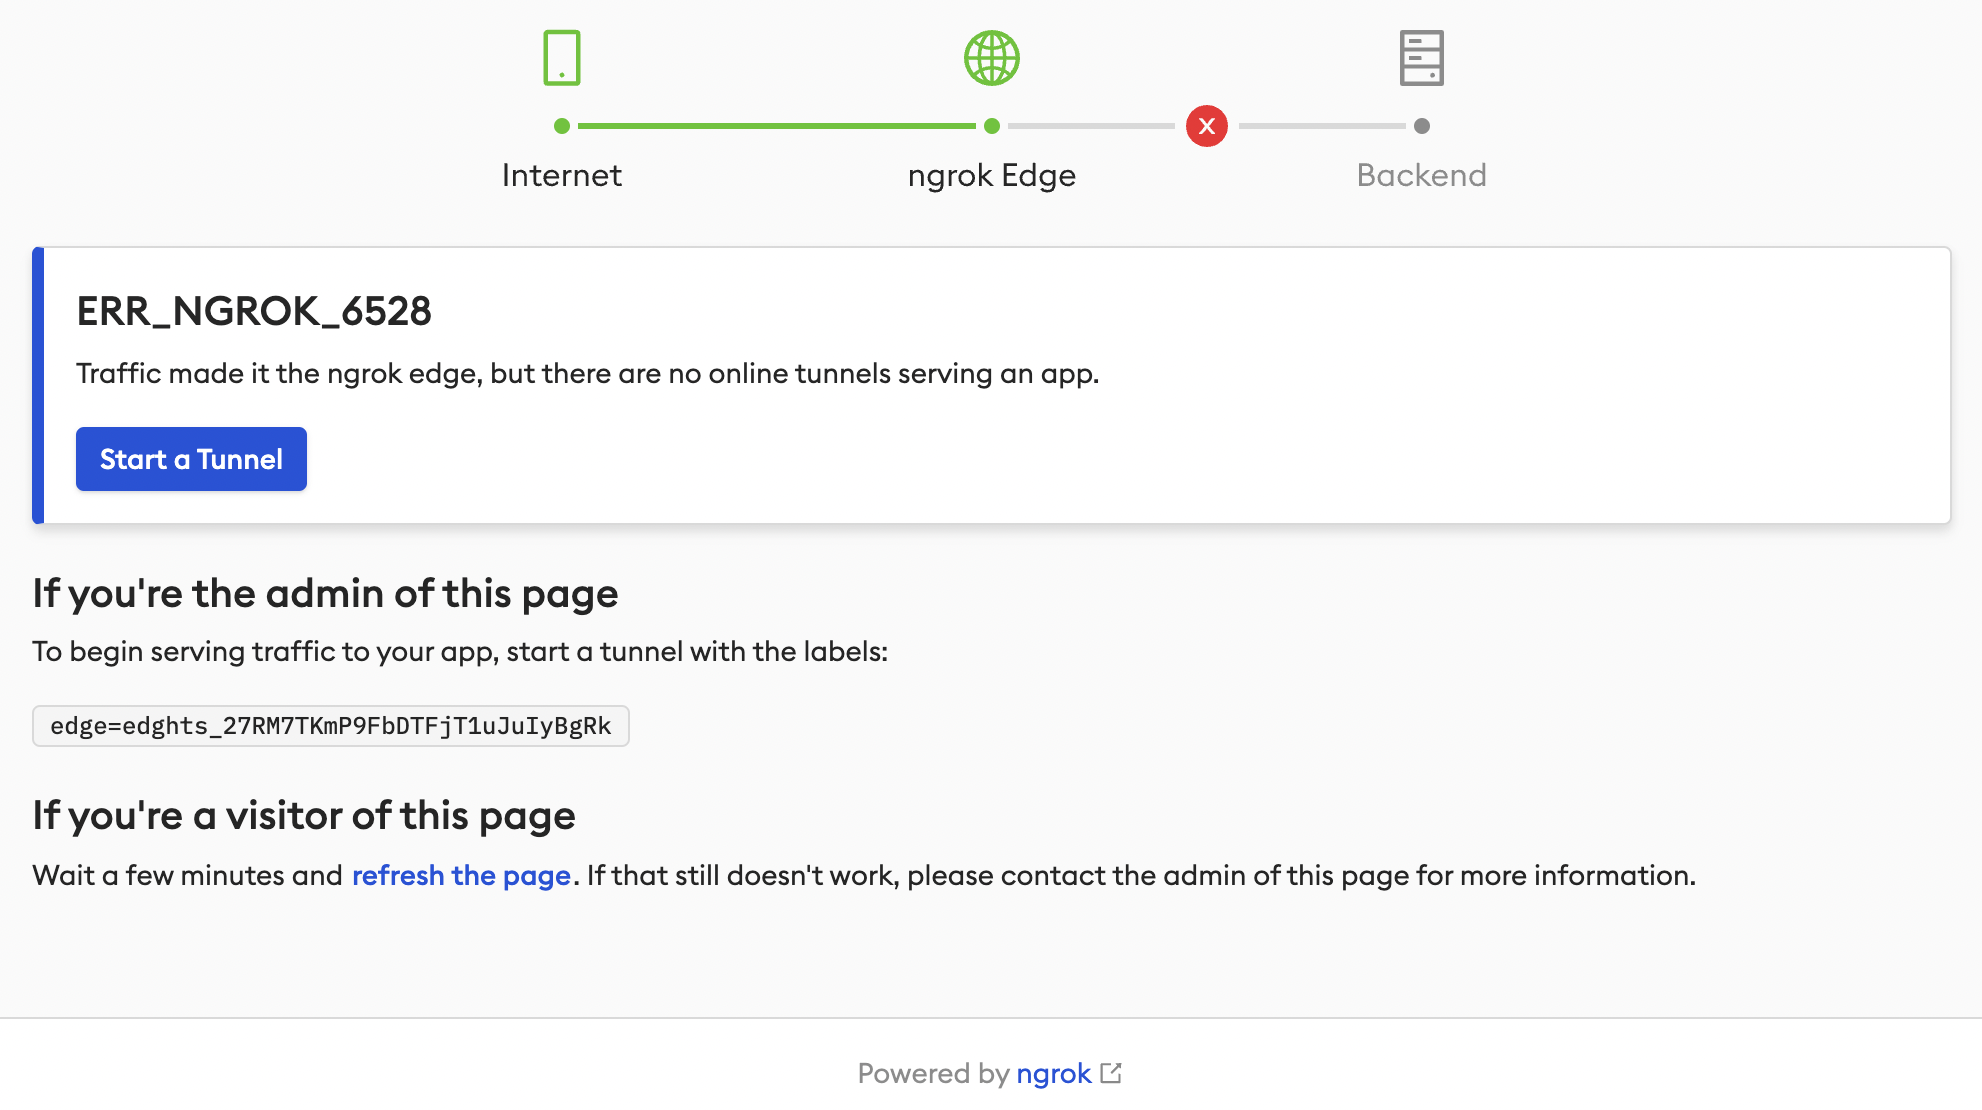Click the gray server Backend icon
1982x1110 pixels.
(x=1422, y=57)
